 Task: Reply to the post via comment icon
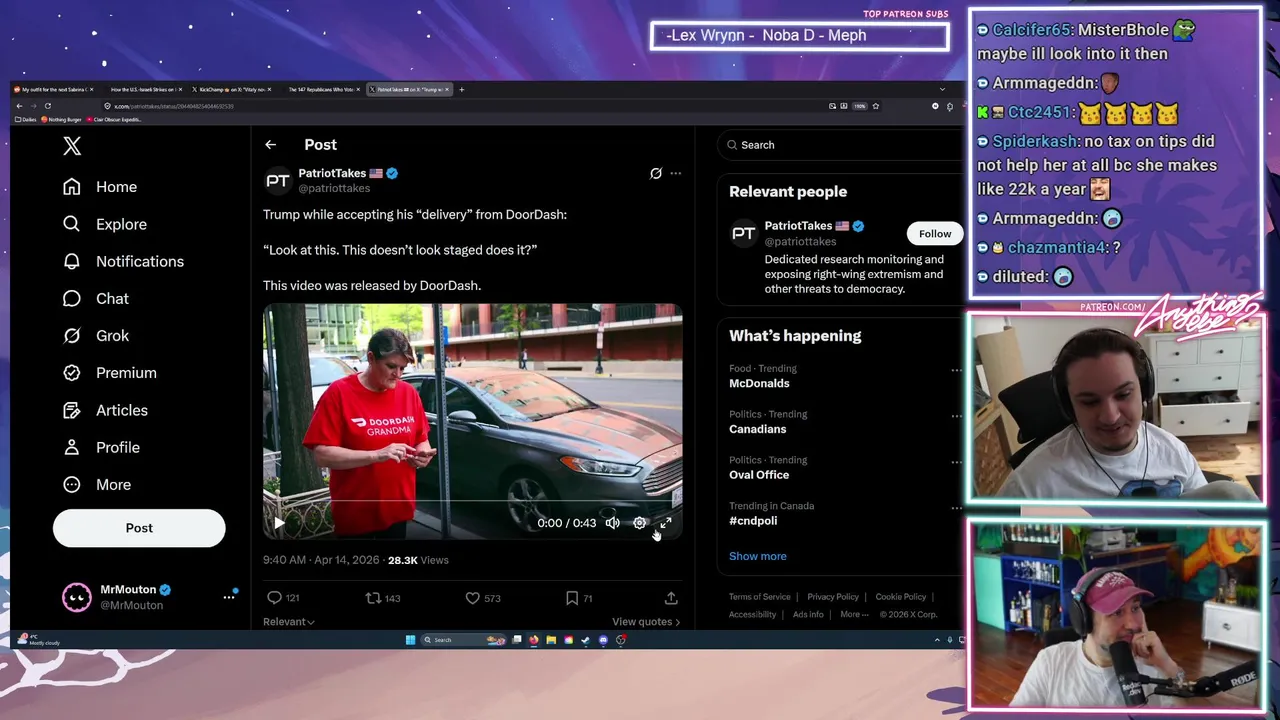tap(274, 598)
